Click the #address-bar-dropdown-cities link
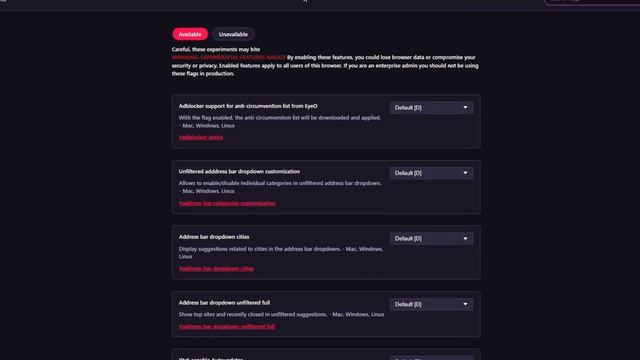The image size is (640, 360). [x=216, y=269]
